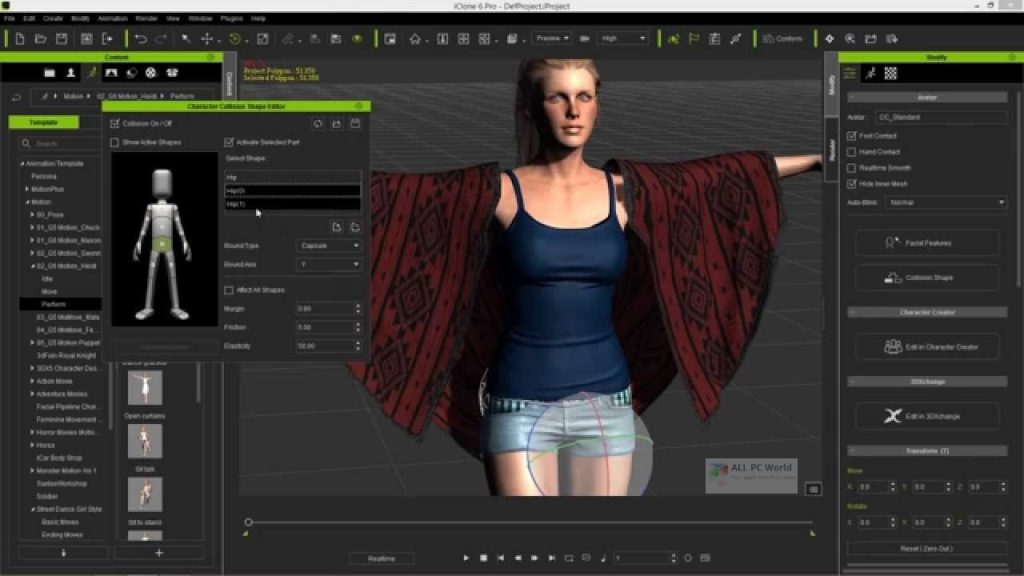Click the save icon in Collision Shape Editor
This screenshot has width=1024, height=576.
click(x=355, y=122)
